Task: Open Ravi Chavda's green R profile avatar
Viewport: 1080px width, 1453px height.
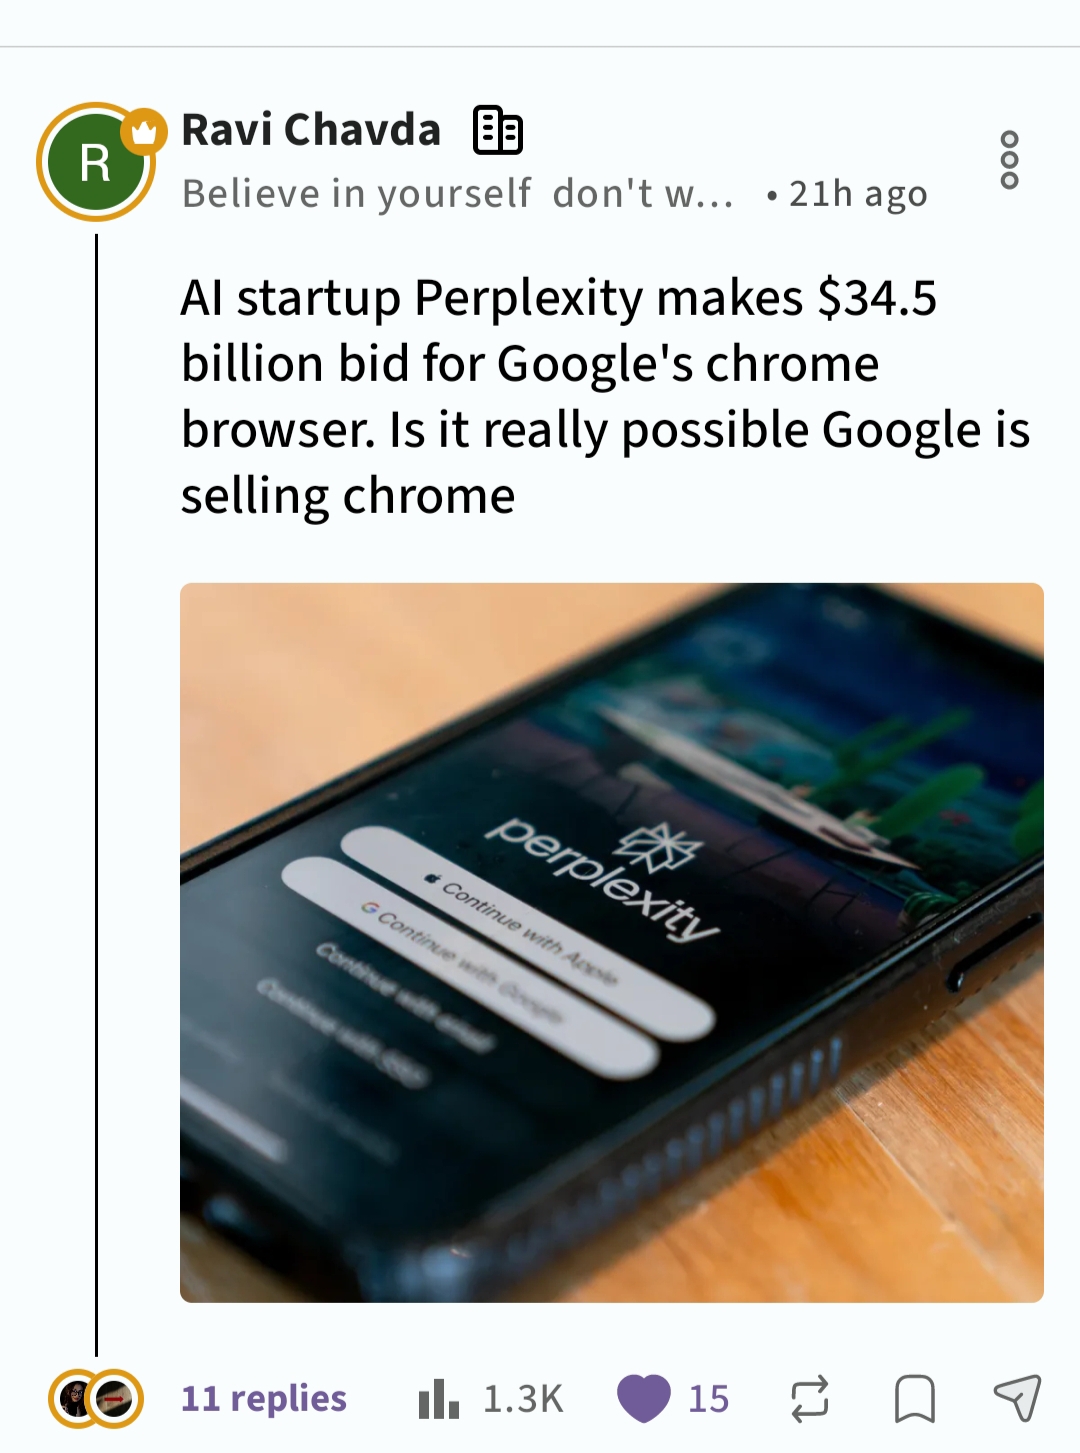Action: (94, 163)
